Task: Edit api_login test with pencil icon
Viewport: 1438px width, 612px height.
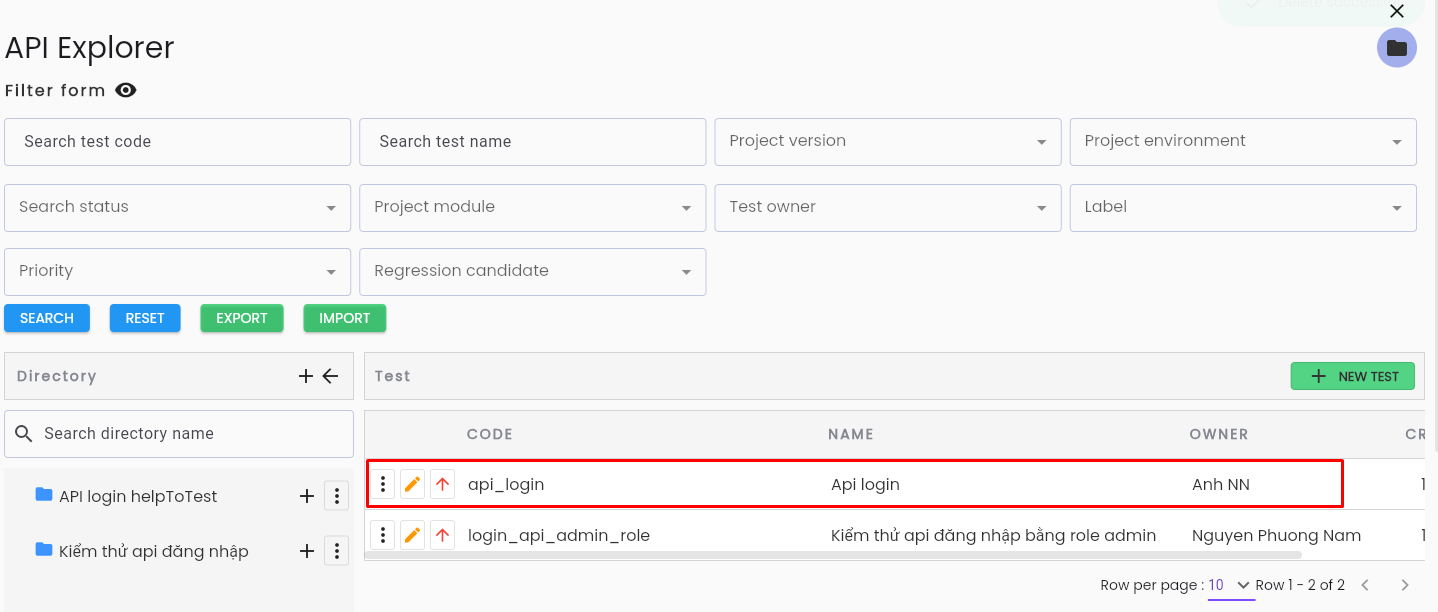Action: point(412,485)
